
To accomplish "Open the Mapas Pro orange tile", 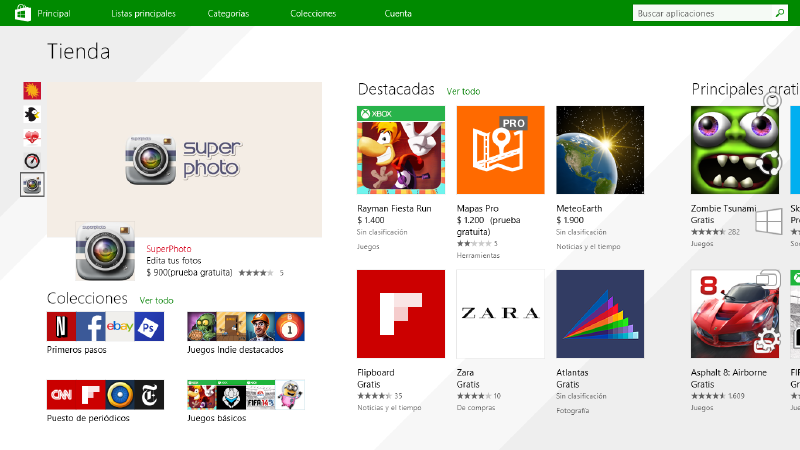I will pyautogui.click(x=501, y=150).
